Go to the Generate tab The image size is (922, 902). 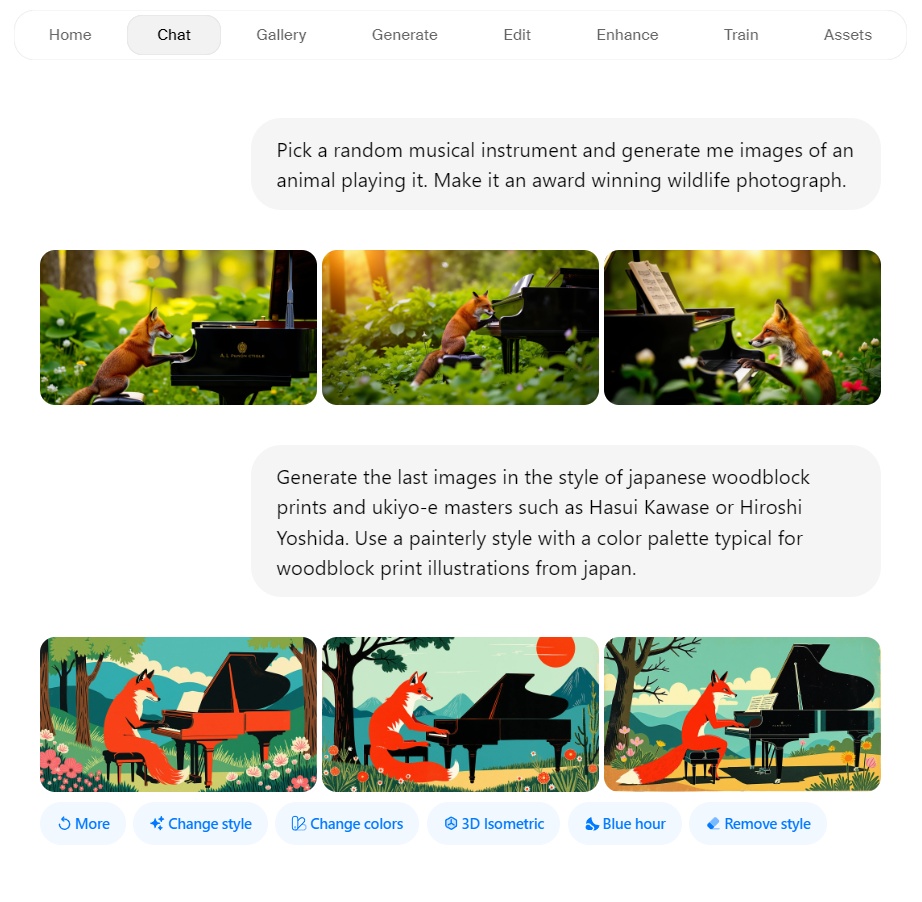tap(405, 35)
